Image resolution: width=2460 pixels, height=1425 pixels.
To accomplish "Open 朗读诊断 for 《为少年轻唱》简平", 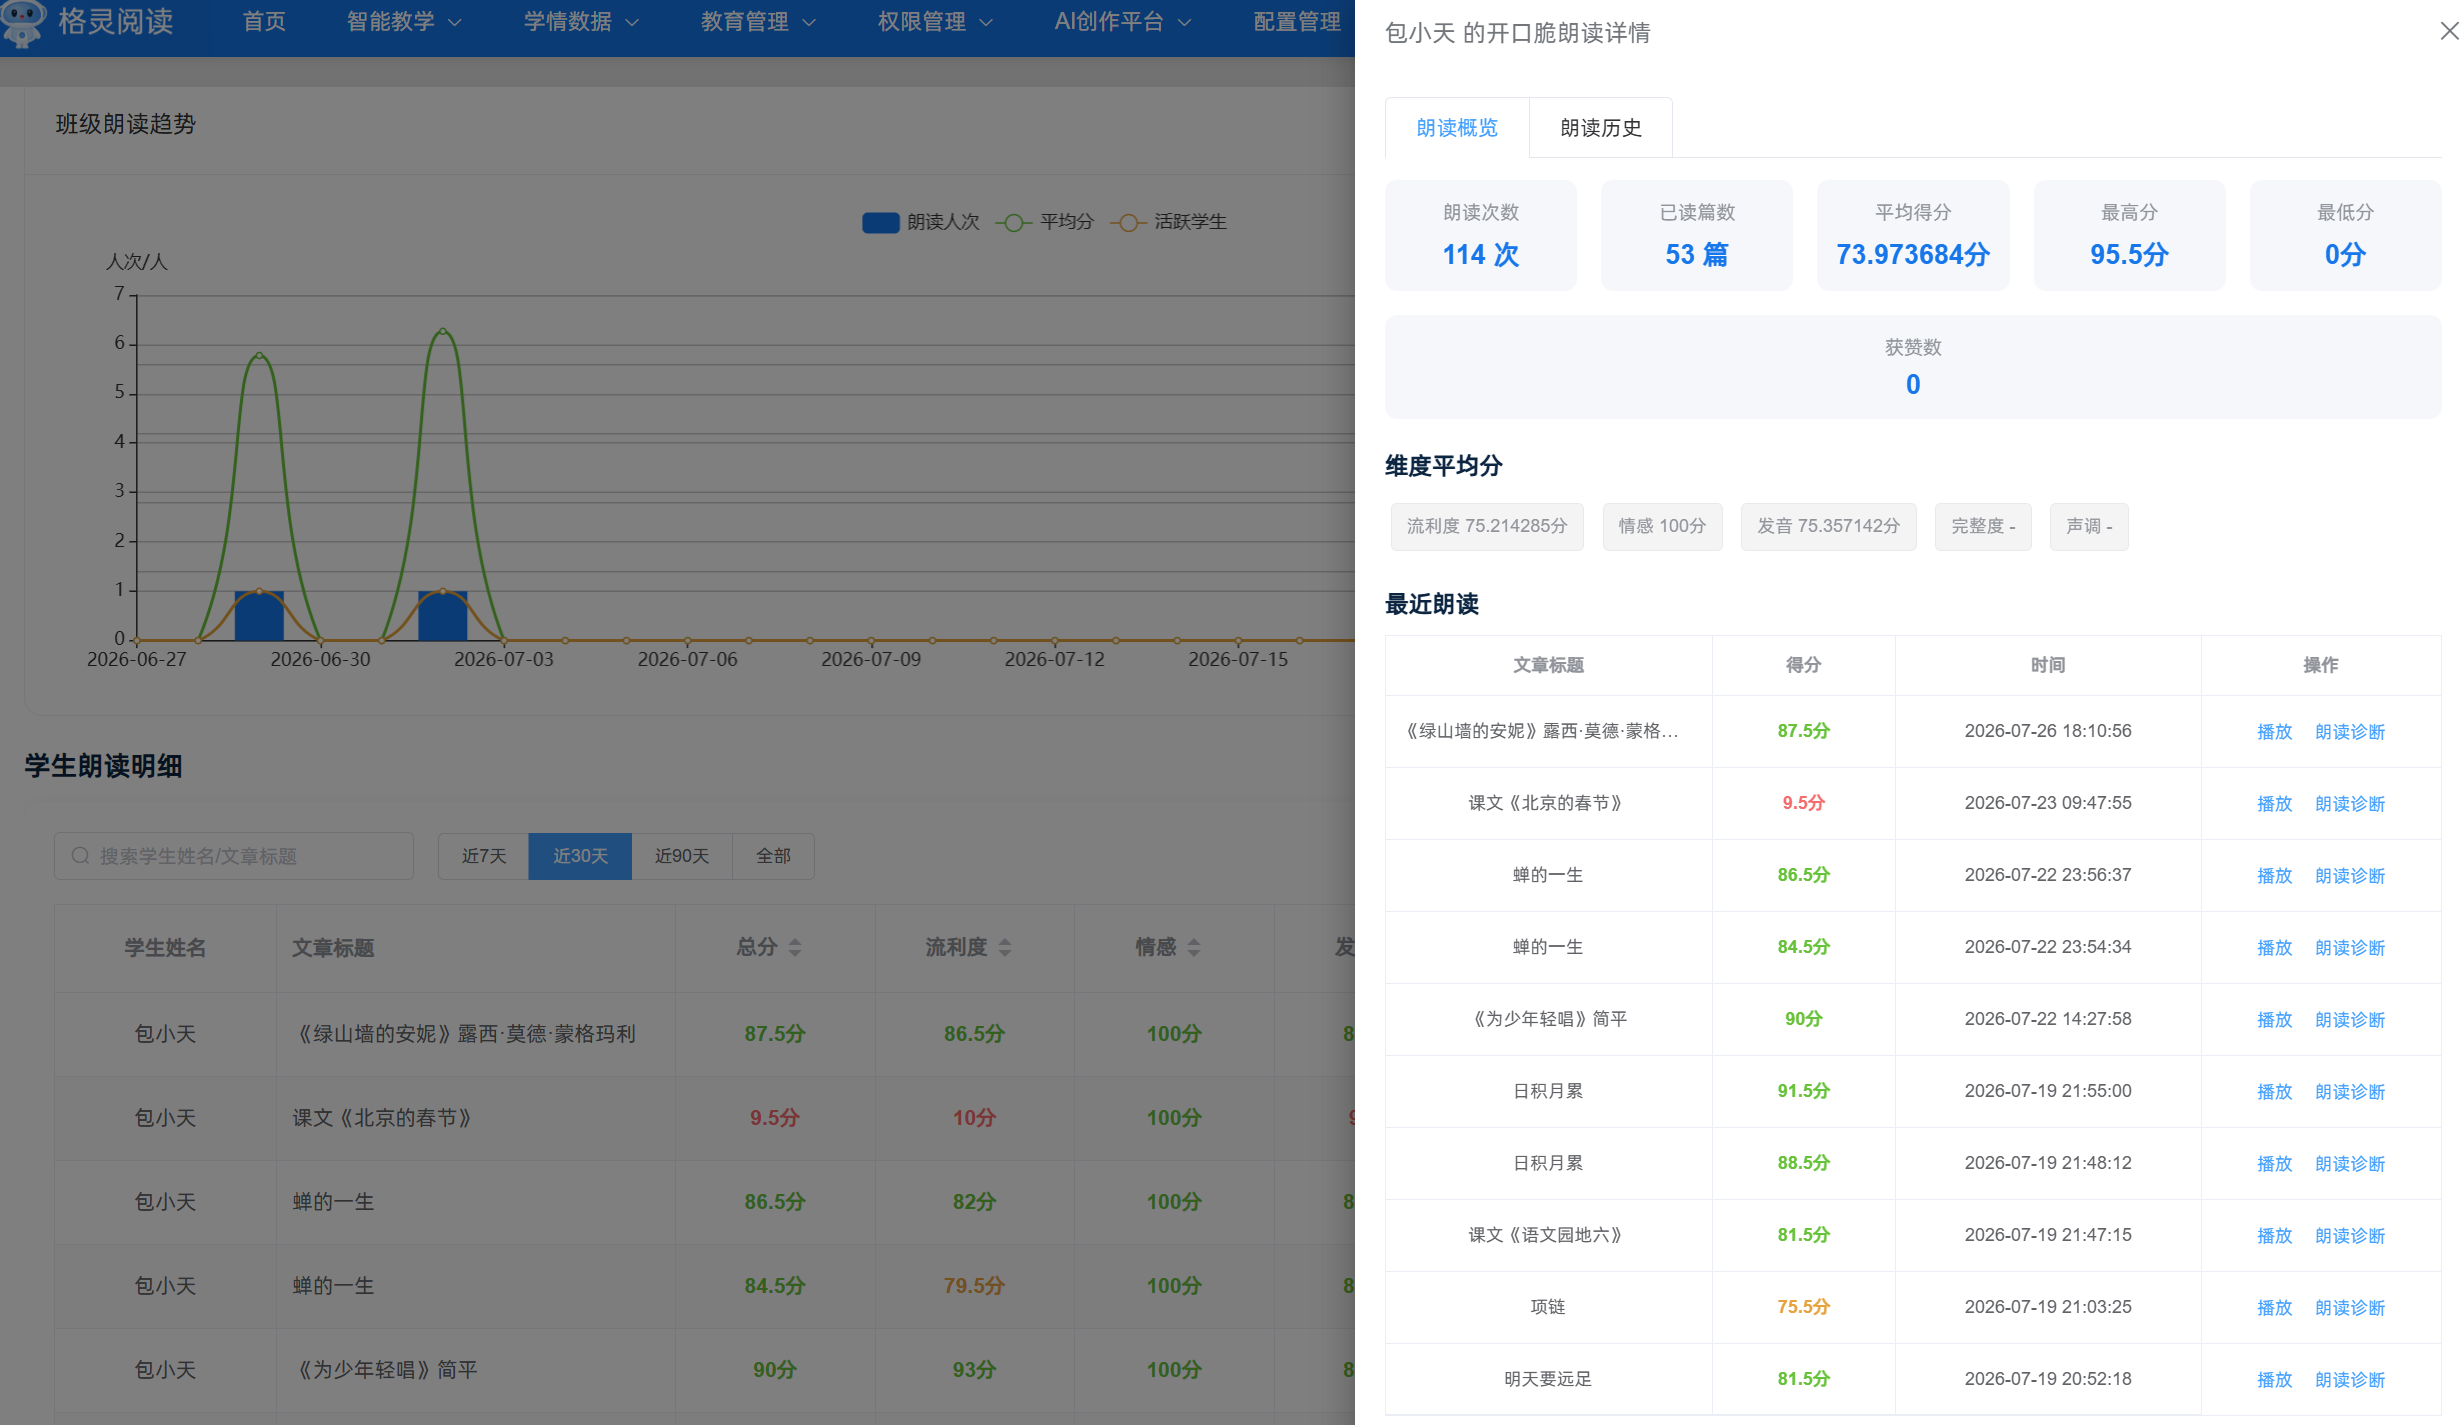I will click(x=2350, y=1020).
